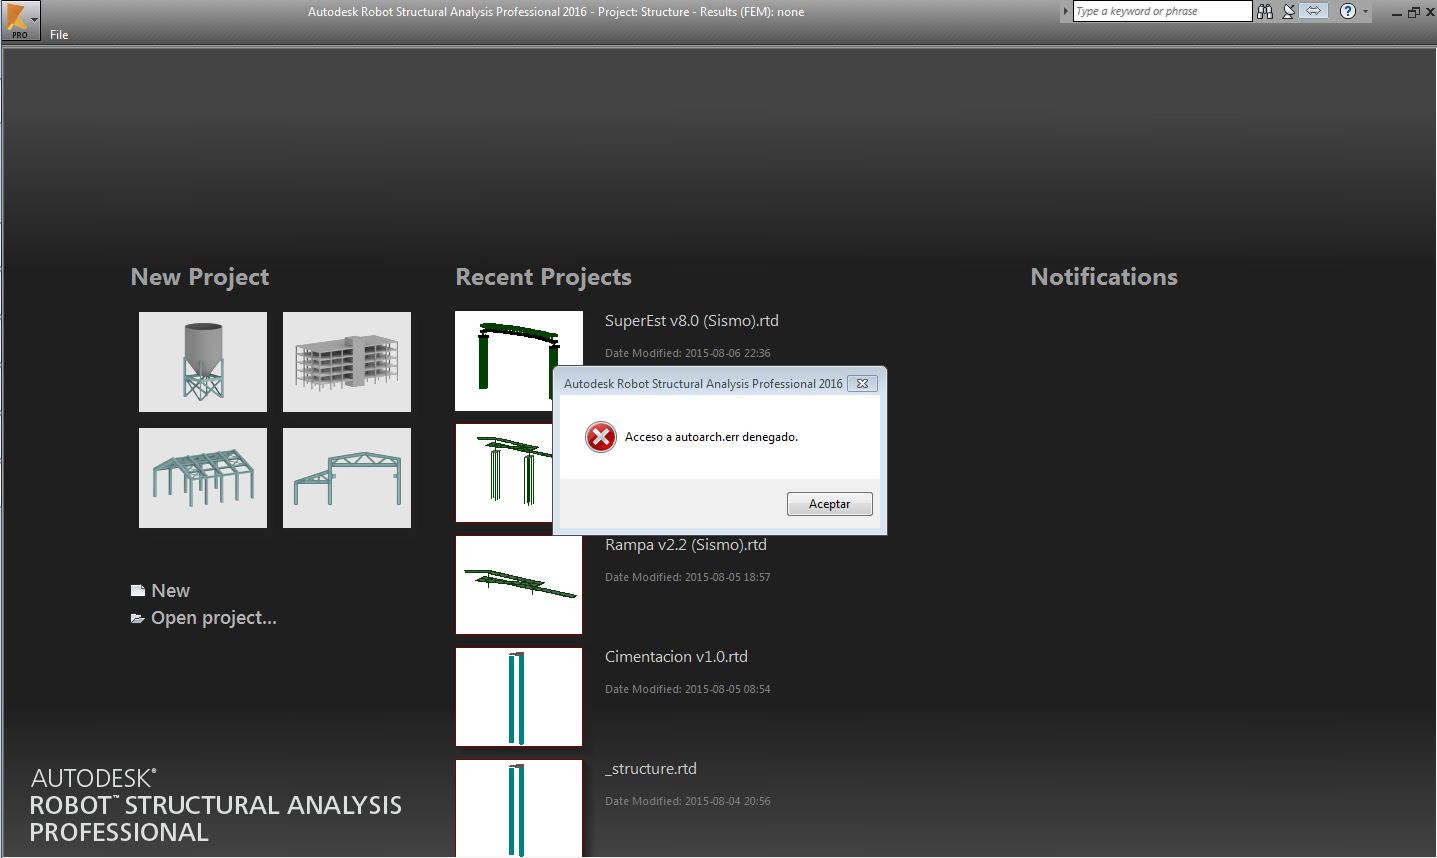1437x858 pixels.
Task: Open the _structure.rtd project thumbnail
Action: [x=519, y=808]
